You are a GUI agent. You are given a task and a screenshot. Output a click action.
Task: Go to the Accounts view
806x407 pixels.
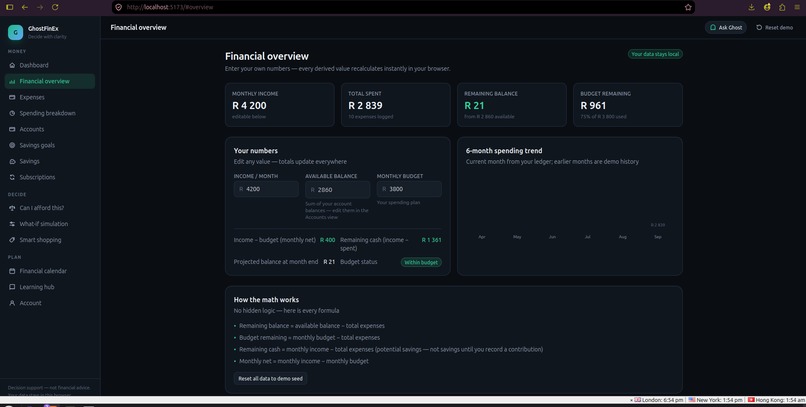click(x=50, y=129)
